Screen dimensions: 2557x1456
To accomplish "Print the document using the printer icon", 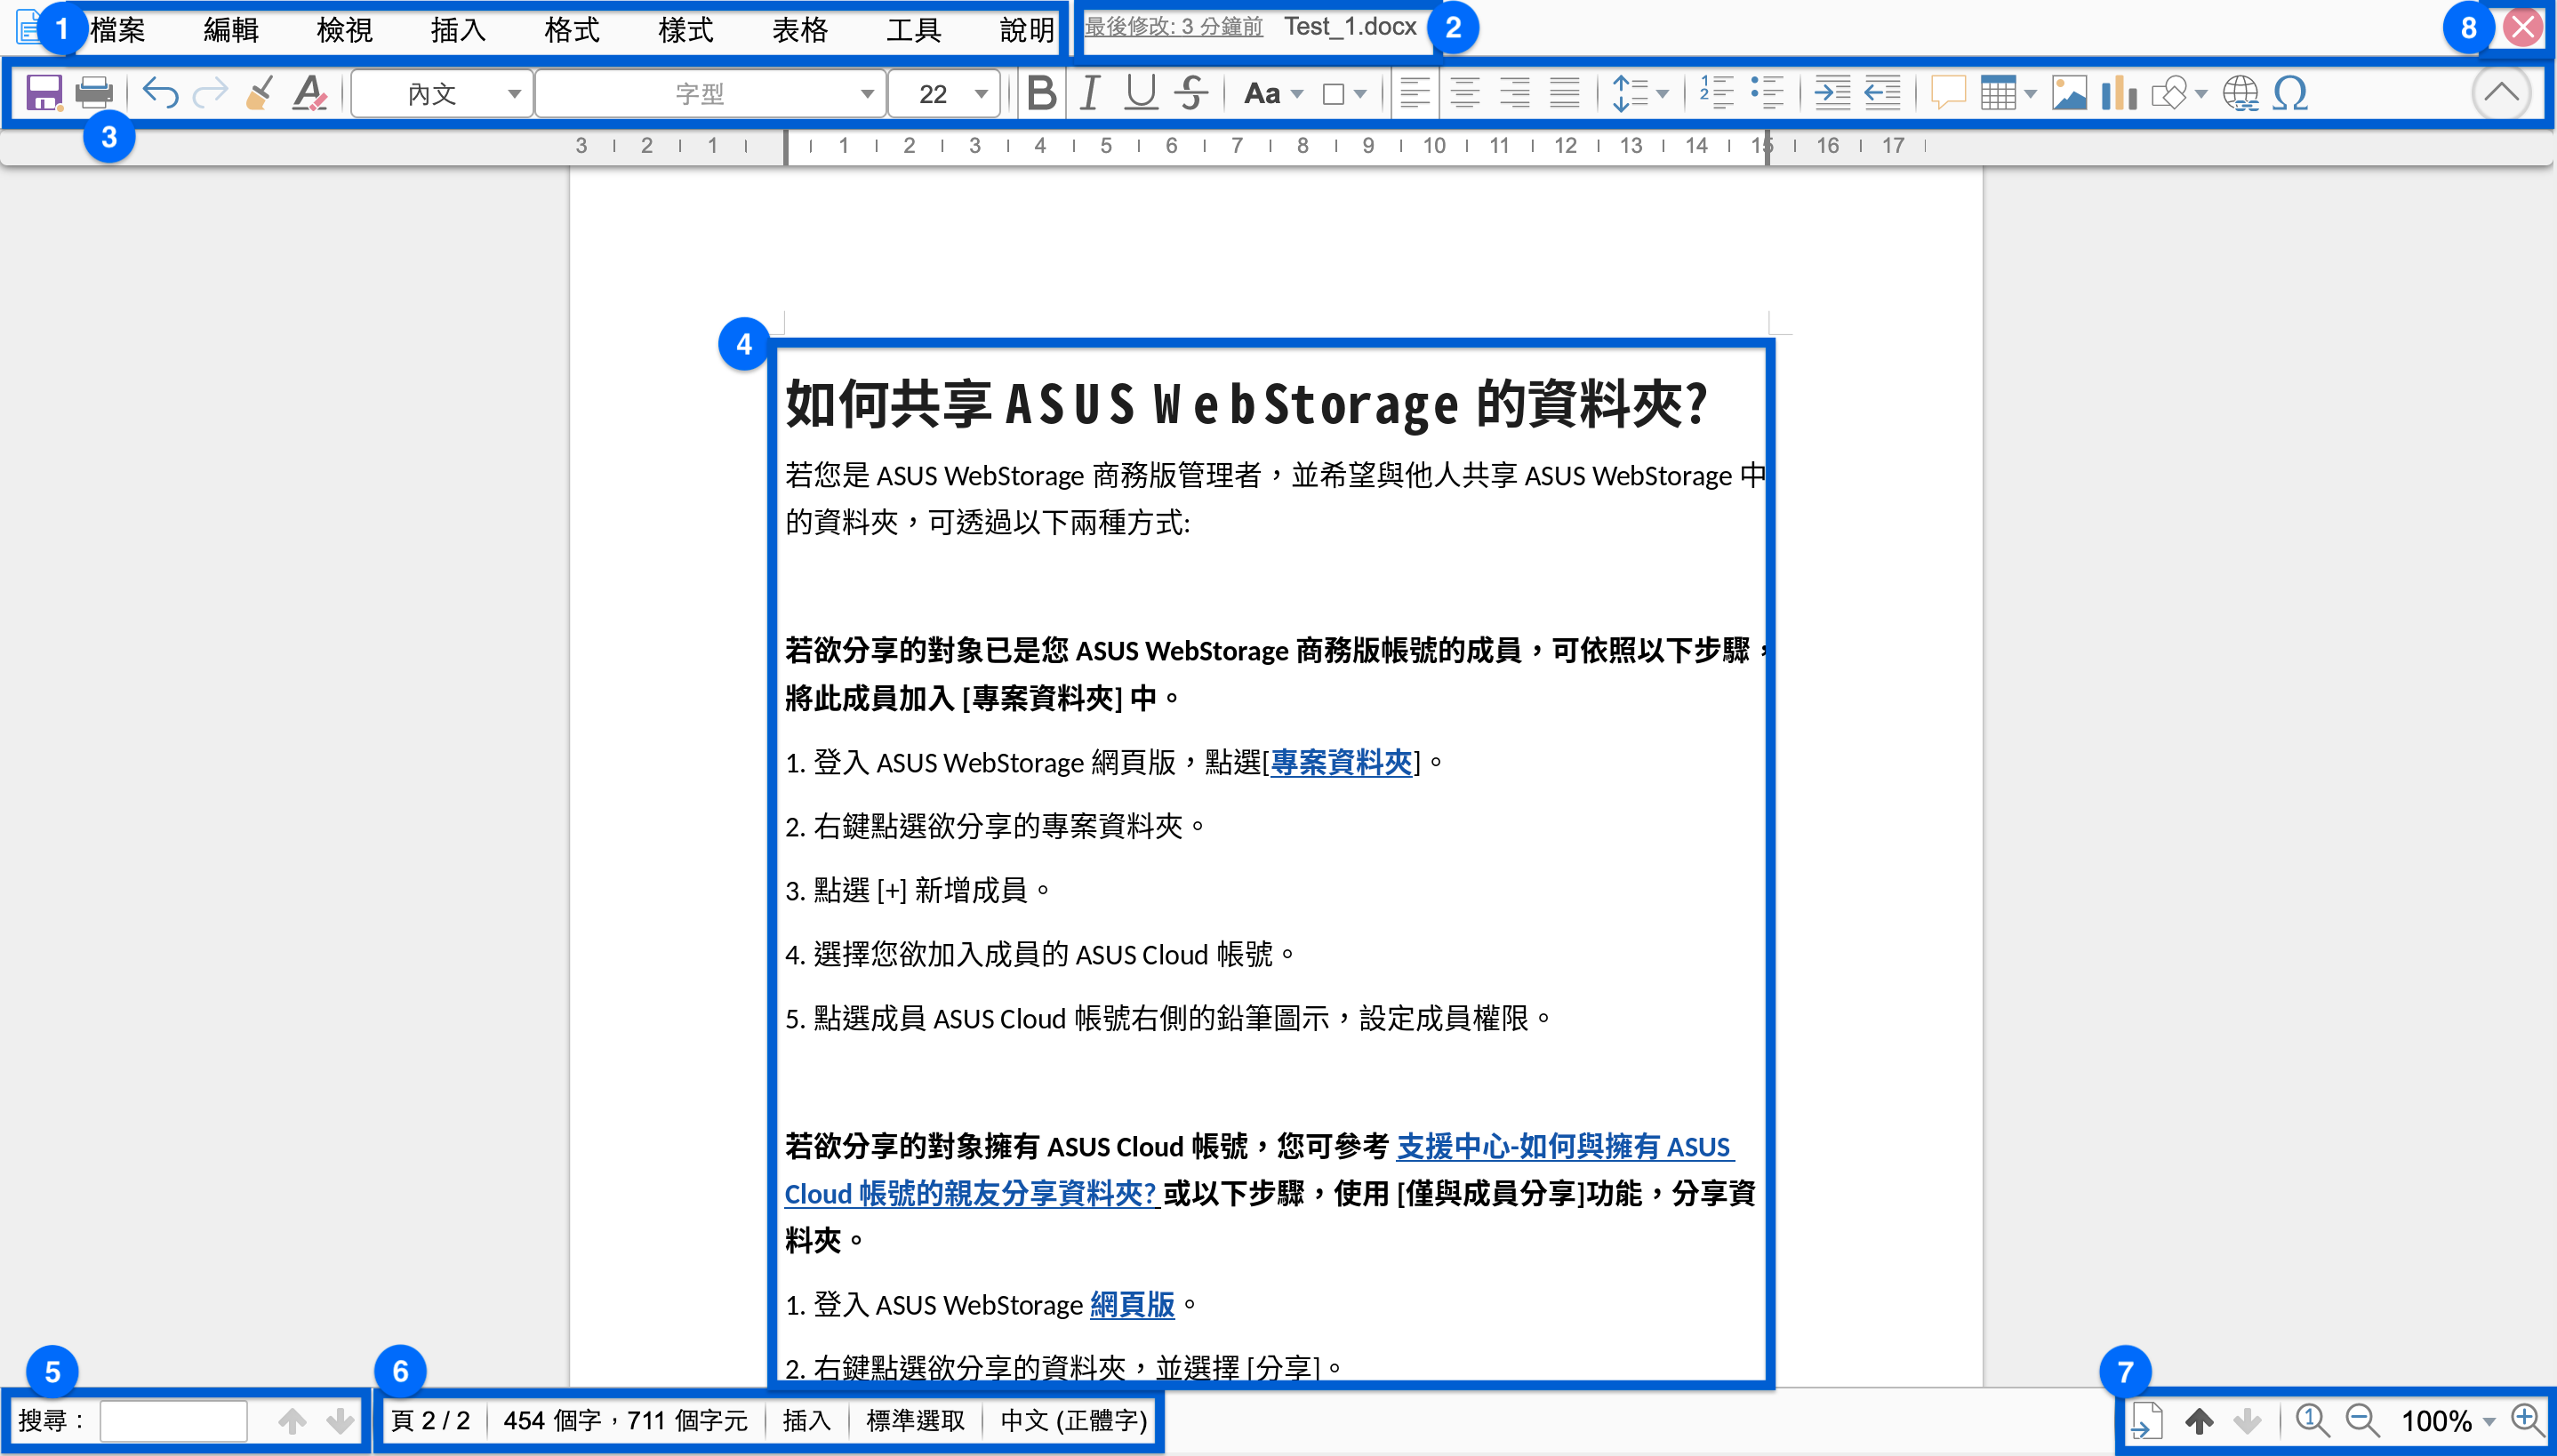I will coord(94,93).
